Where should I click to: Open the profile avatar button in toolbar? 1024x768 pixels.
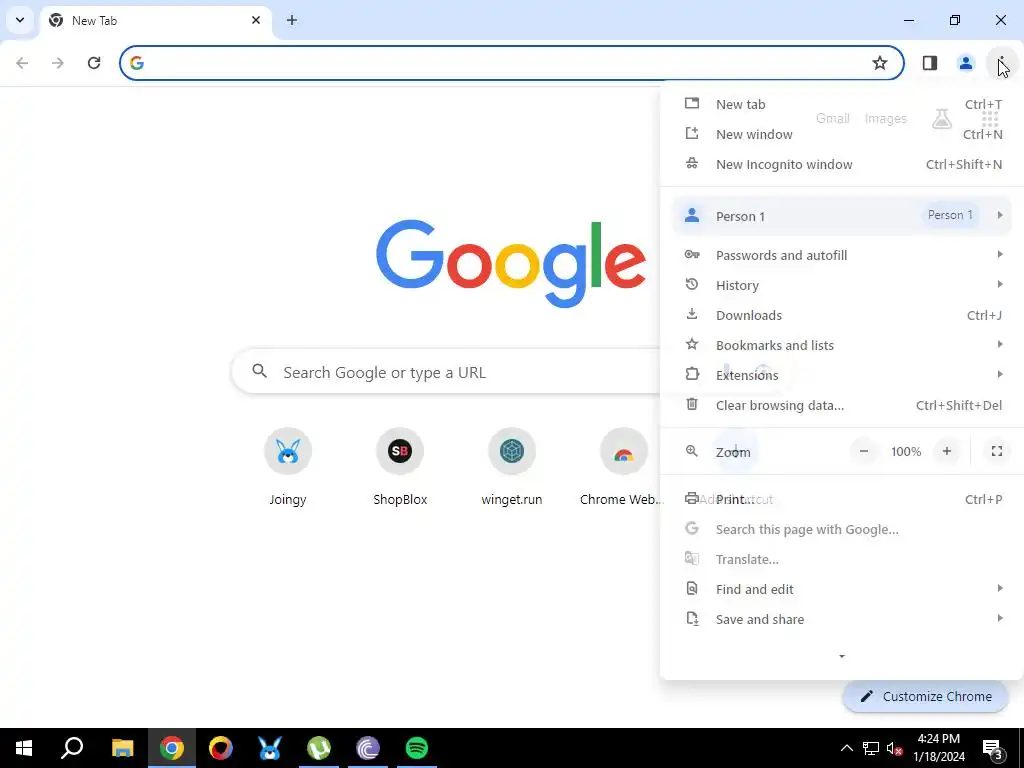click(965, 63)
